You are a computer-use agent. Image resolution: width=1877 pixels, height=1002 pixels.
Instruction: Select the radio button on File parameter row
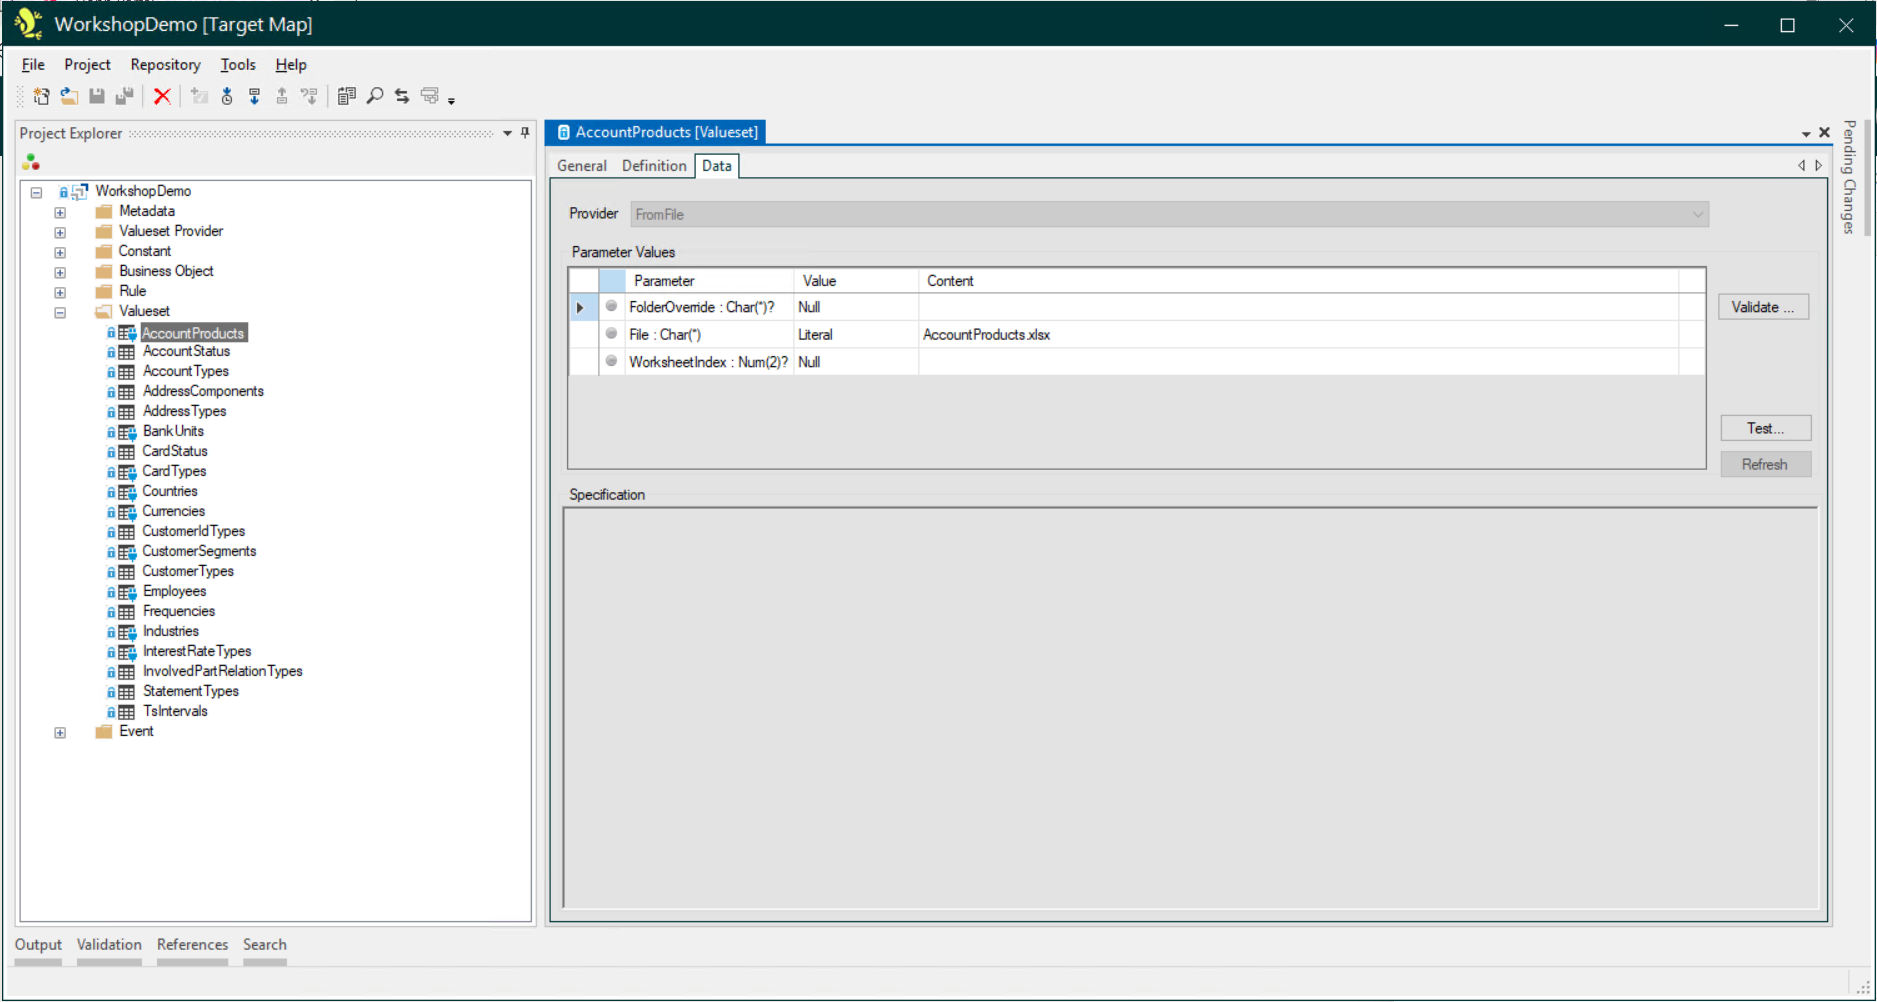(611, 334)
